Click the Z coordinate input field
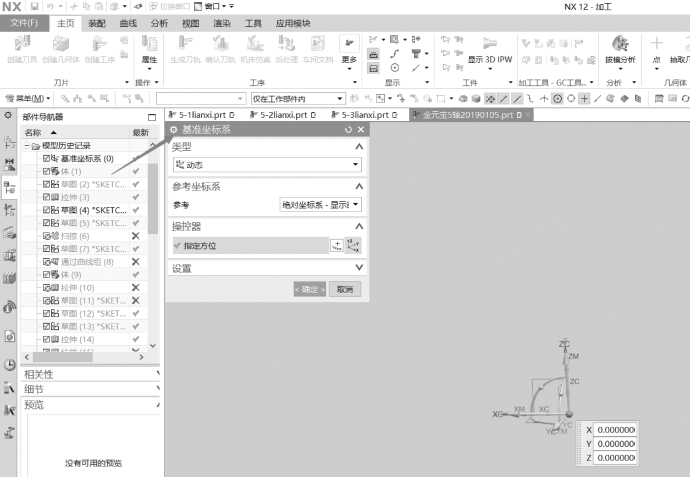690x477 pixels. click(x=615, y=458)
